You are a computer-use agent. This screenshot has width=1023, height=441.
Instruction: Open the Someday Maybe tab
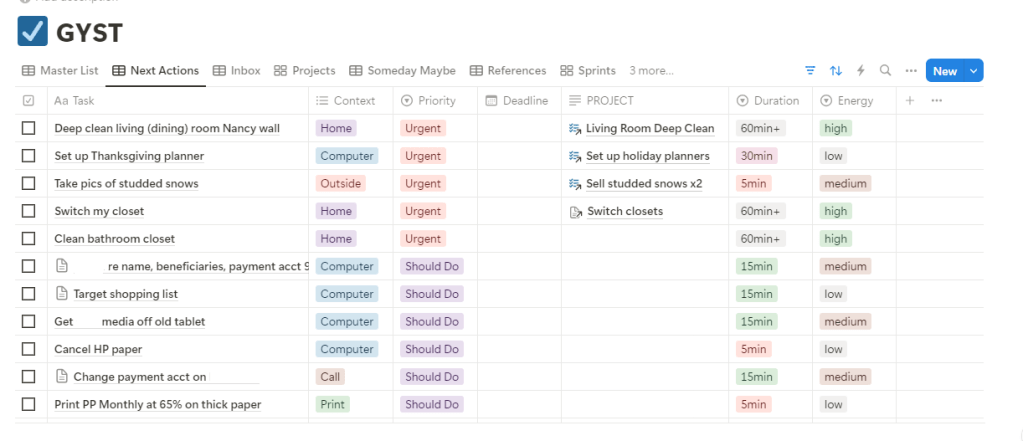pyautogui.click(x=402, y=71)
